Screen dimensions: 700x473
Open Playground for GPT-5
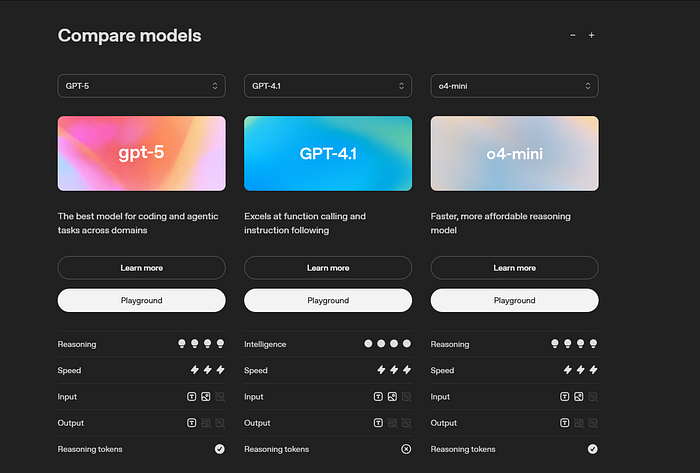[x=142, y=300]
